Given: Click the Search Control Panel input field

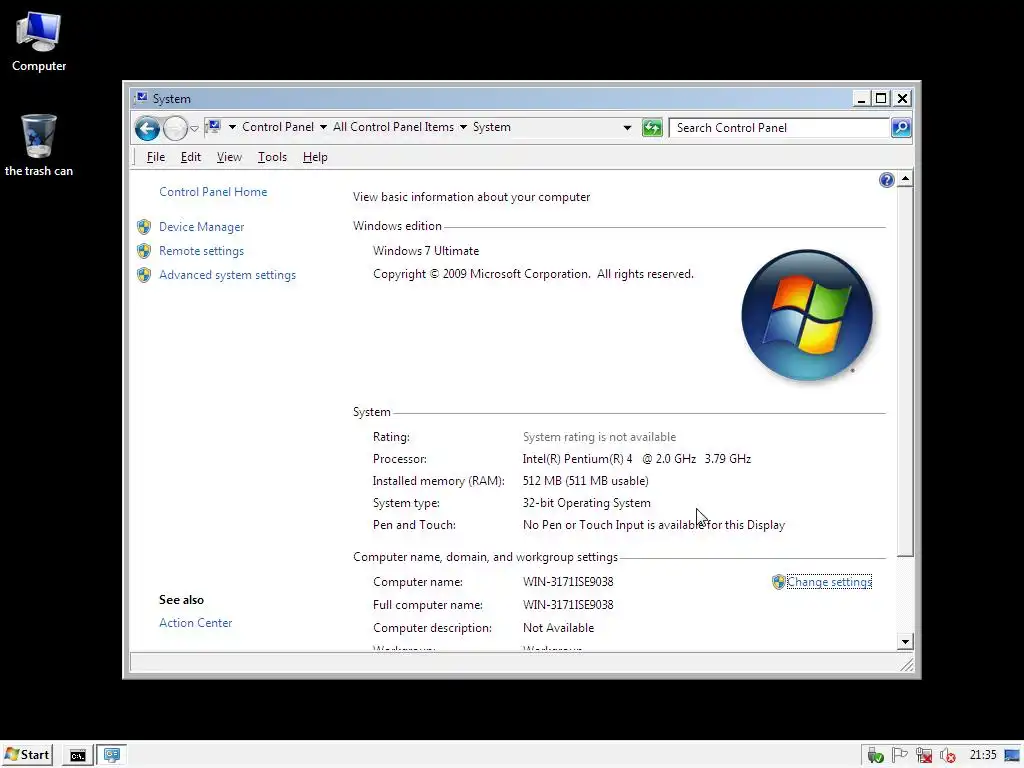Looking at the screenshot, I should coord(780,127).
